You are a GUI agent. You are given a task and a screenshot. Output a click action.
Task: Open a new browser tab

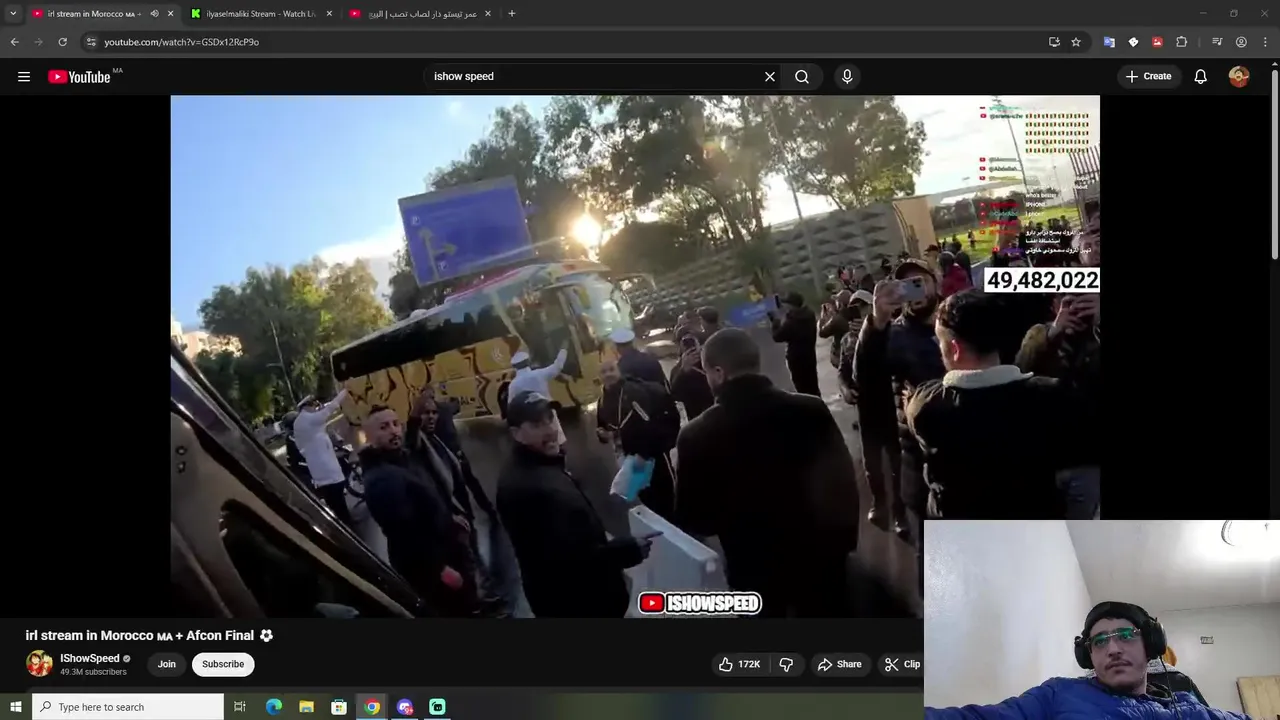(x=512, y=14)
